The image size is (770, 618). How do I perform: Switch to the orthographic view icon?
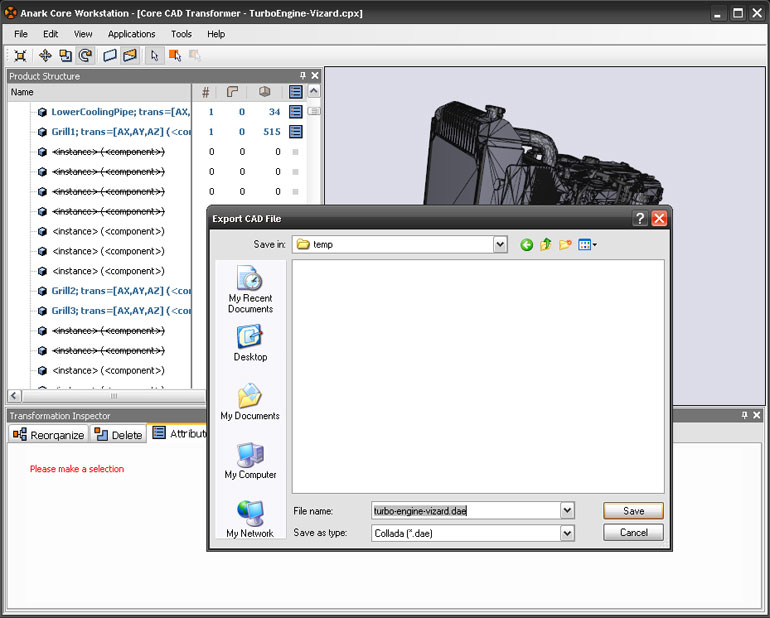110,56
